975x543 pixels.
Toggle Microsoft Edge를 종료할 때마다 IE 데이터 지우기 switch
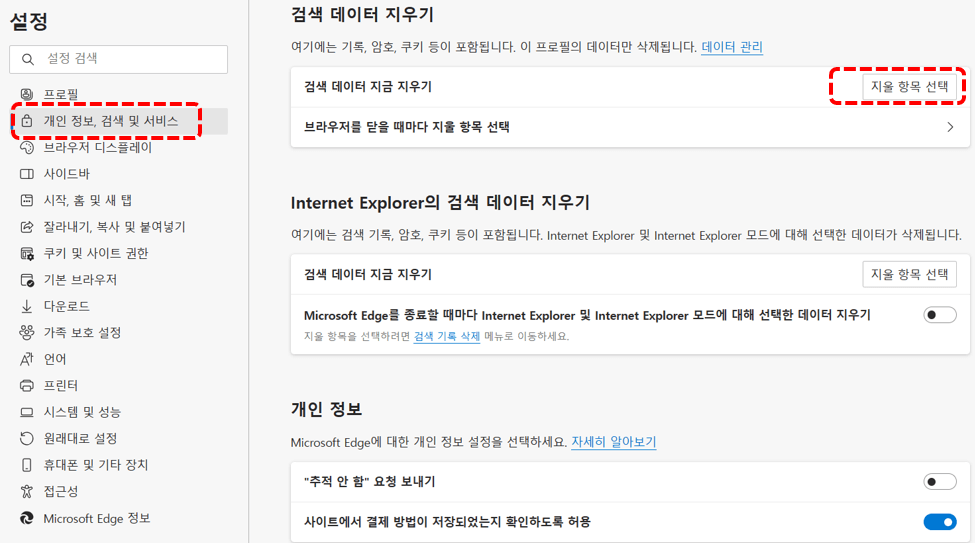click(940, 315)
